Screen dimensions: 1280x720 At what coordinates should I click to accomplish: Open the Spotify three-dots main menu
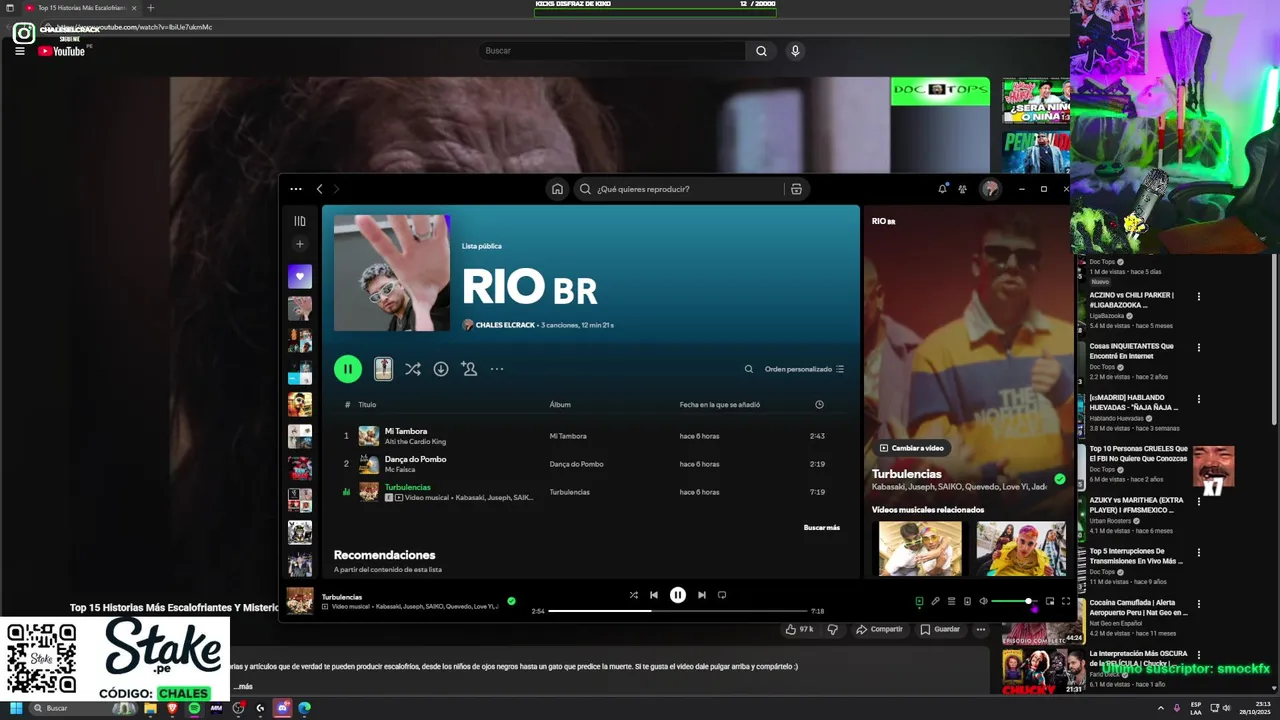(x=296, y=189)
